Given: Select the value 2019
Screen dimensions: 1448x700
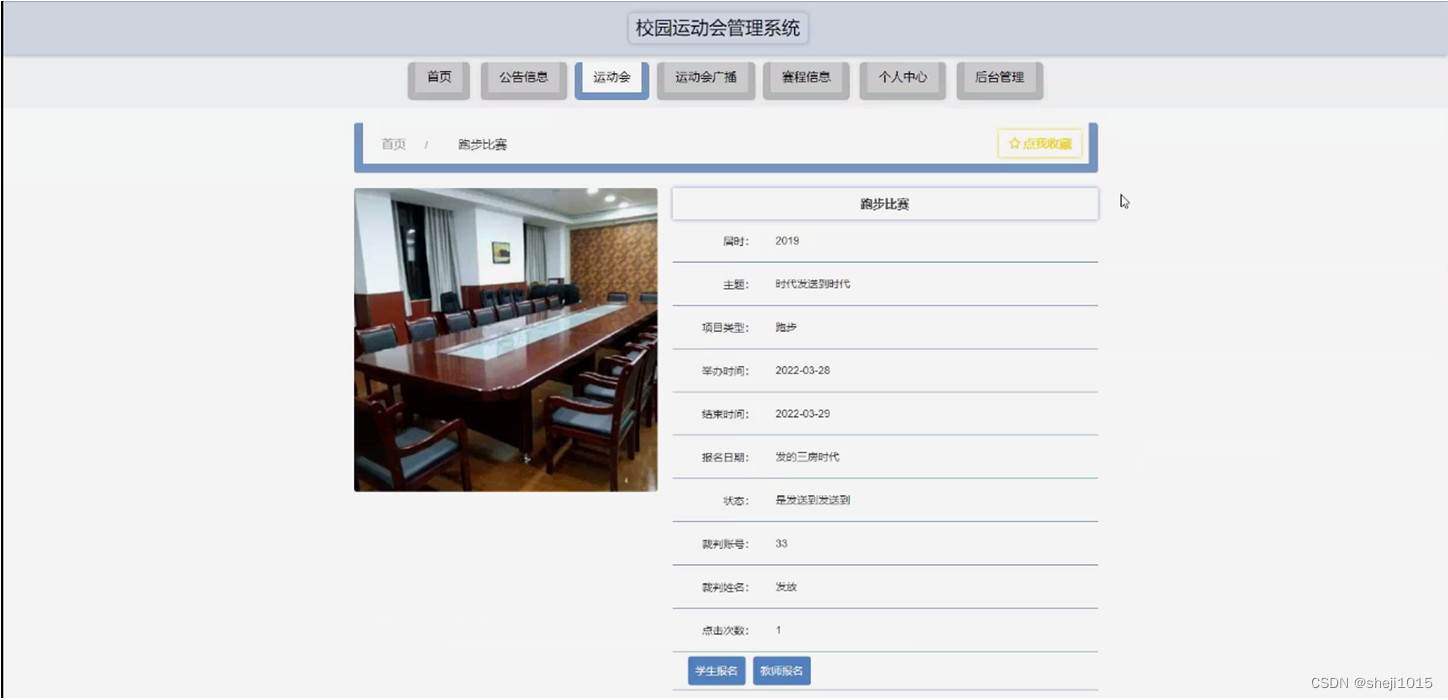Looking at the screenshot, I should 787,241.
